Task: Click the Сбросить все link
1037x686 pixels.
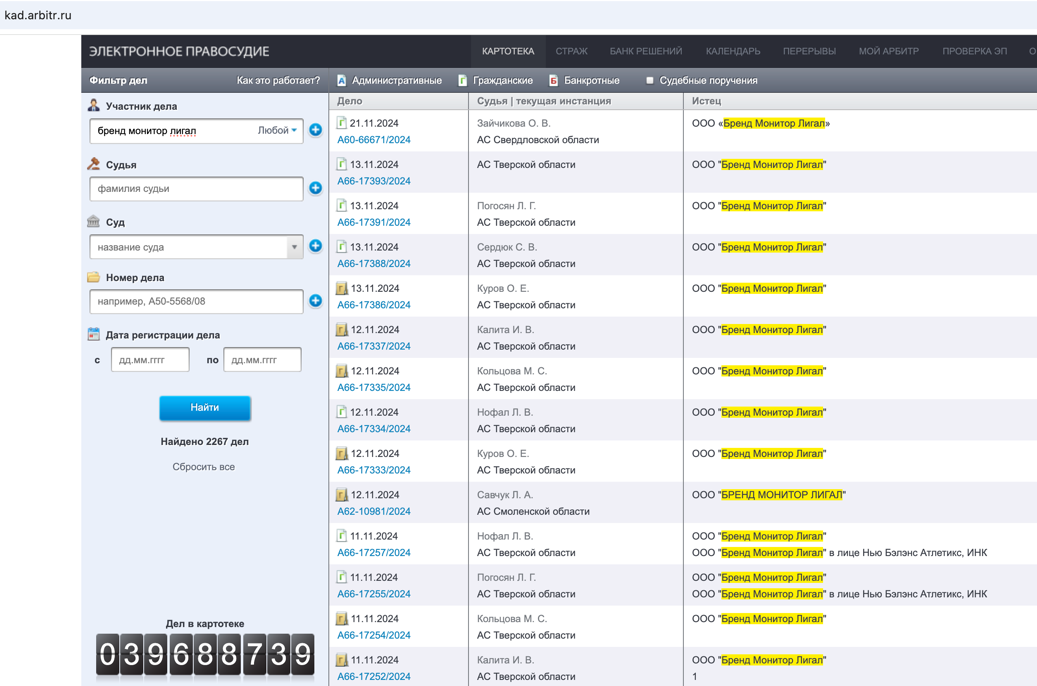Action: (204, 466)
